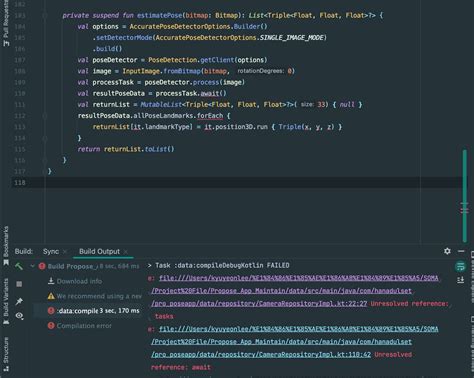The width and height of the screenshot is (474, 378).
Task: Select the Compilation error tree row
Action: coord(86,325)
